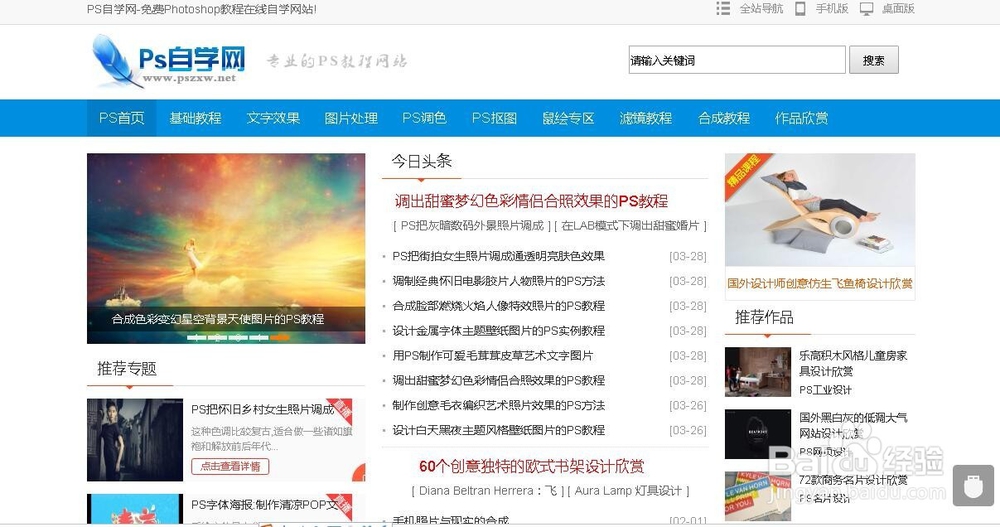This screenshot has width=1000, height=527.
Task: Open topic title PS字体海报:制作清凉POP文
Action: tap(265, 505)
